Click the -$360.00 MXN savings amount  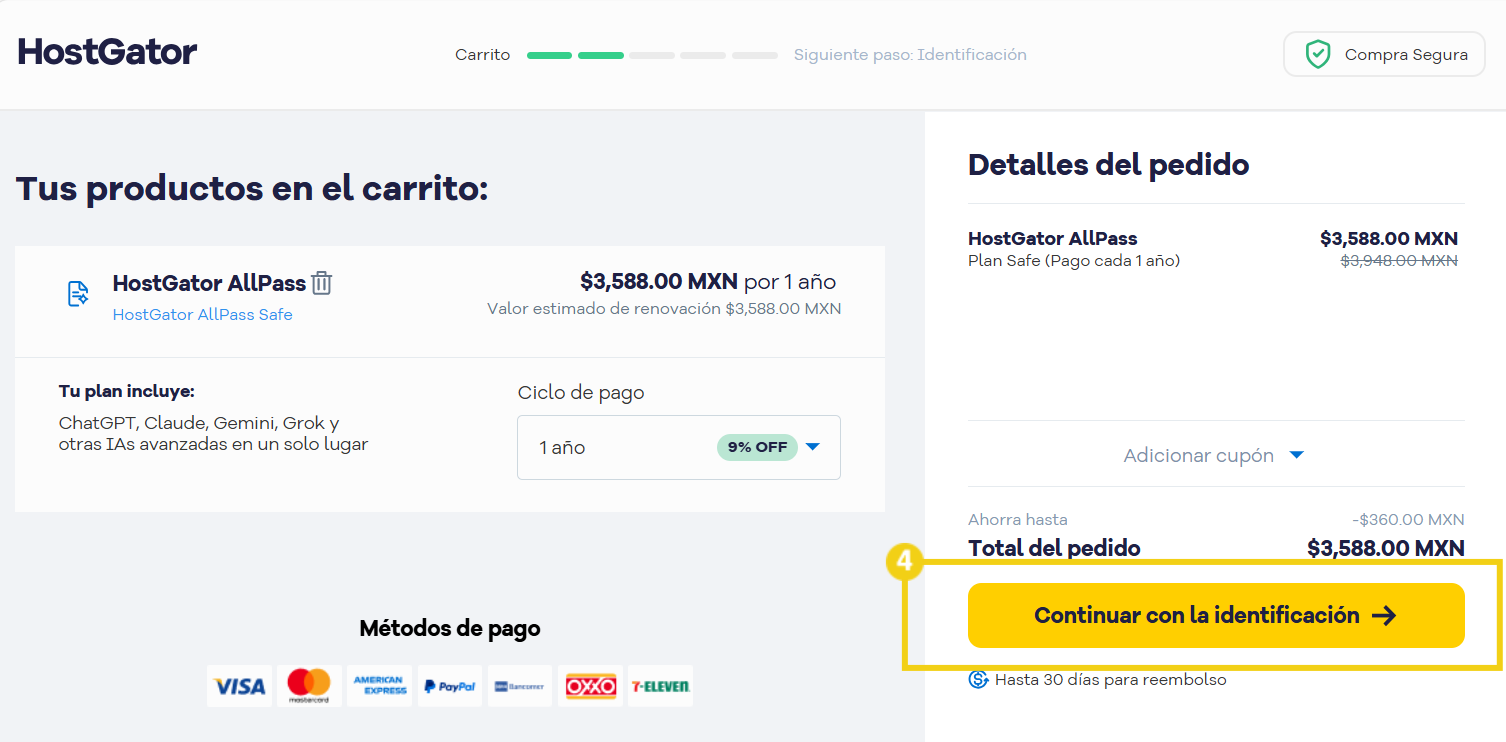pyautogui.click(x=1408, y=520)
